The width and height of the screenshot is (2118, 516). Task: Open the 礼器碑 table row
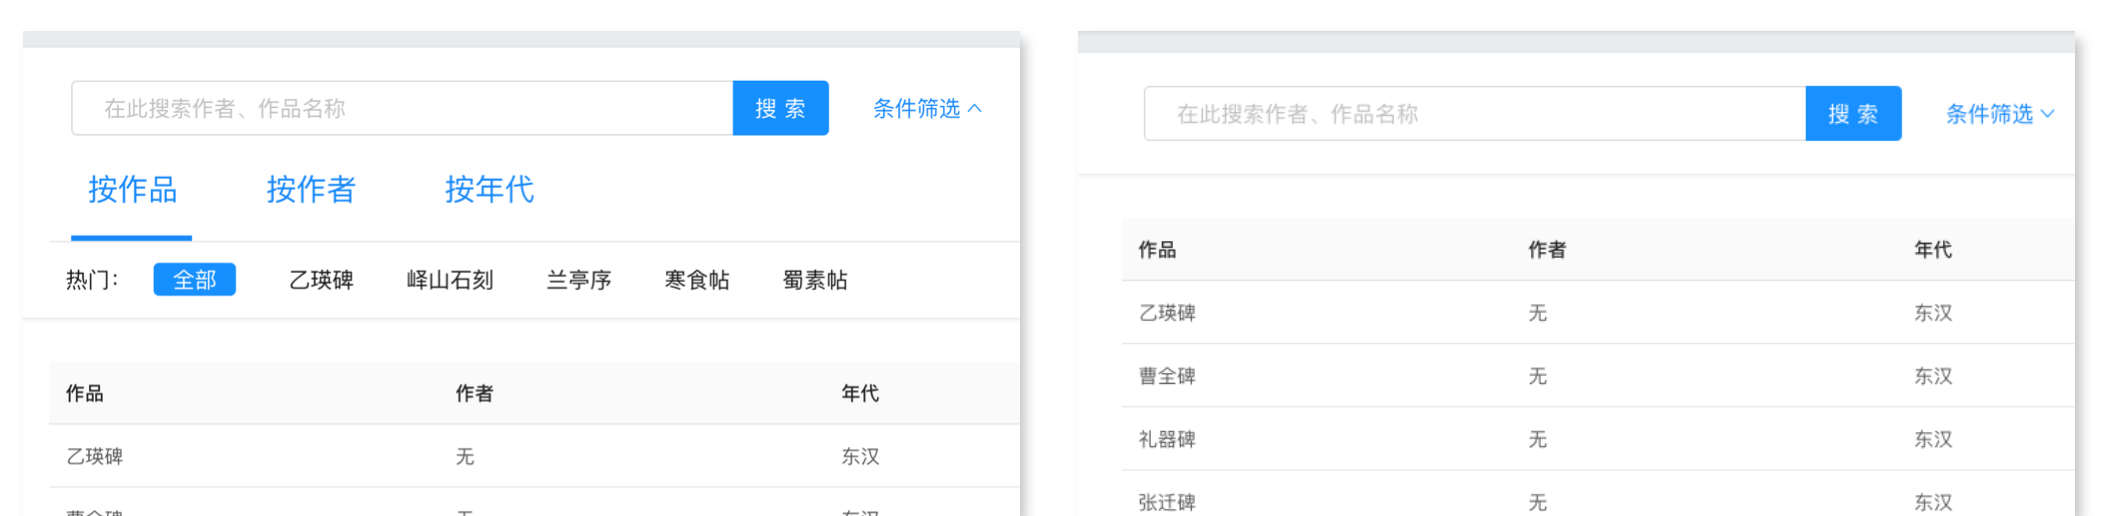pos(1167,439)
